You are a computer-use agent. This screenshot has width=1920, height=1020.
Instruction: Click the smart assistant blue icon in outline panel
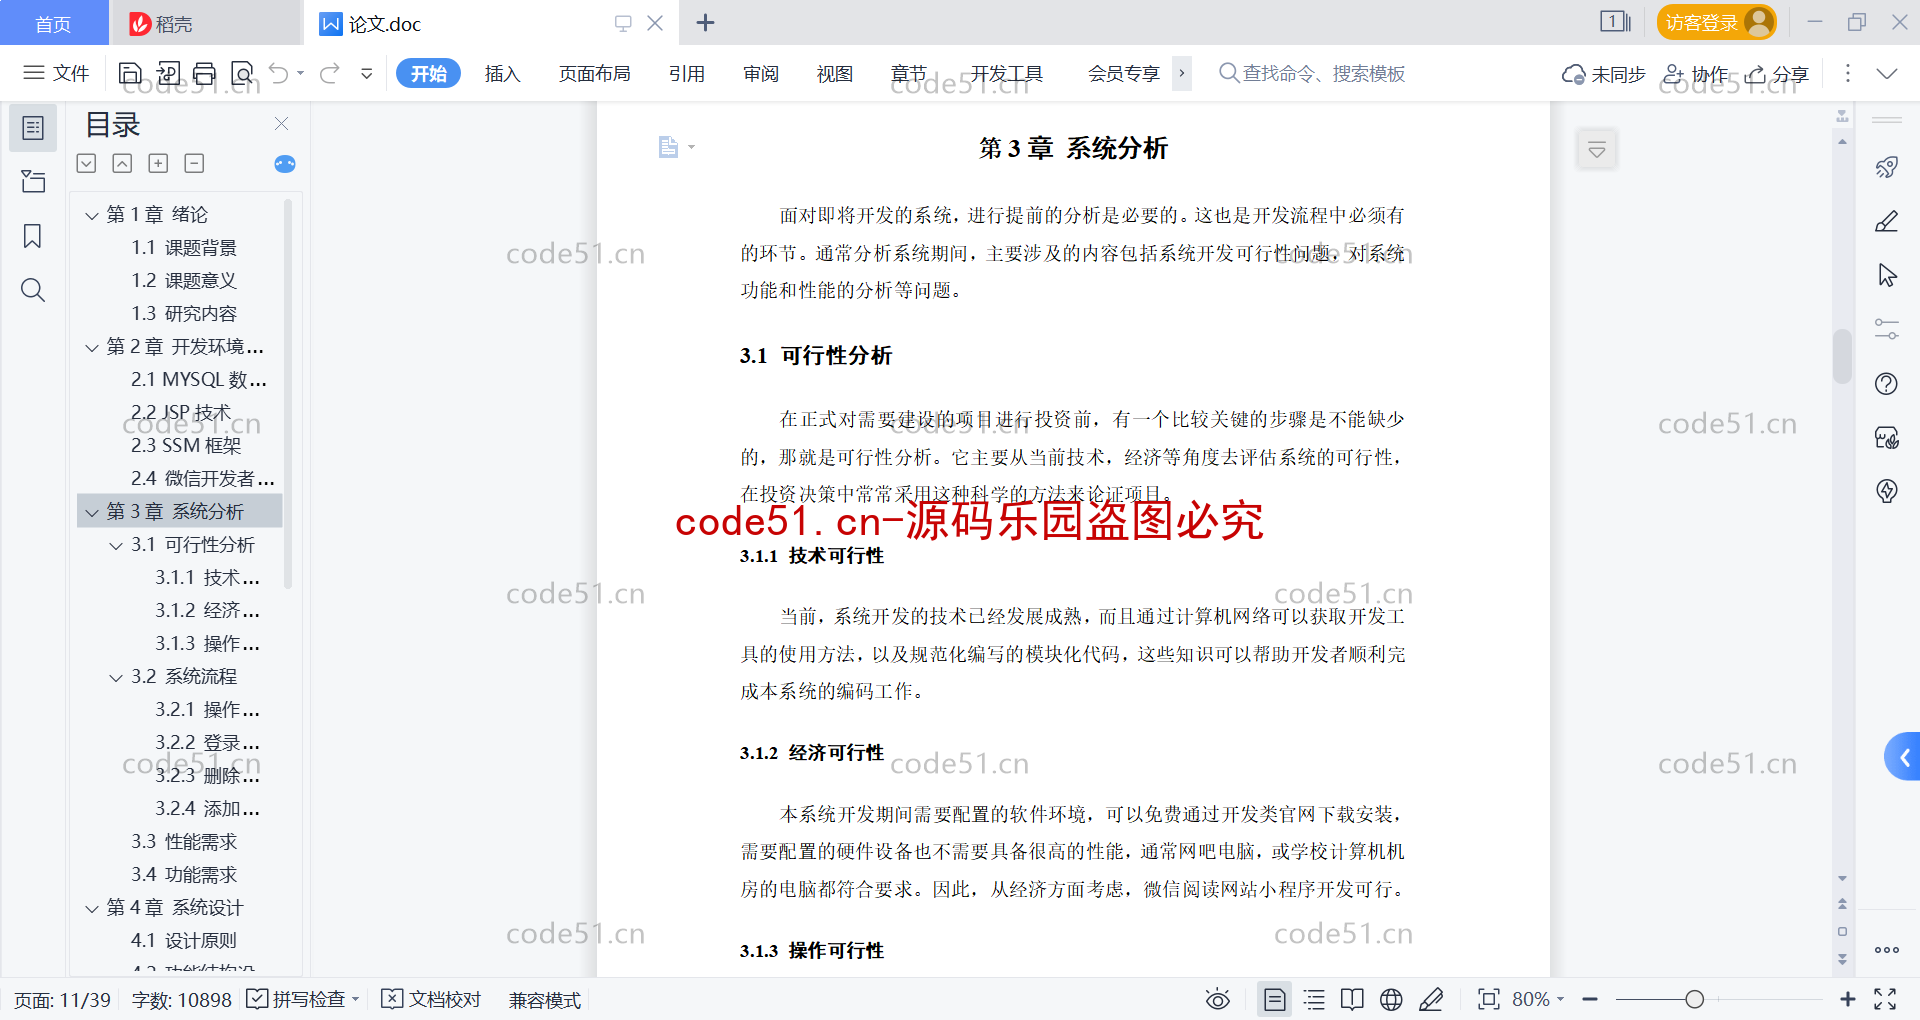pyautogui.click(x=285, y=164)
